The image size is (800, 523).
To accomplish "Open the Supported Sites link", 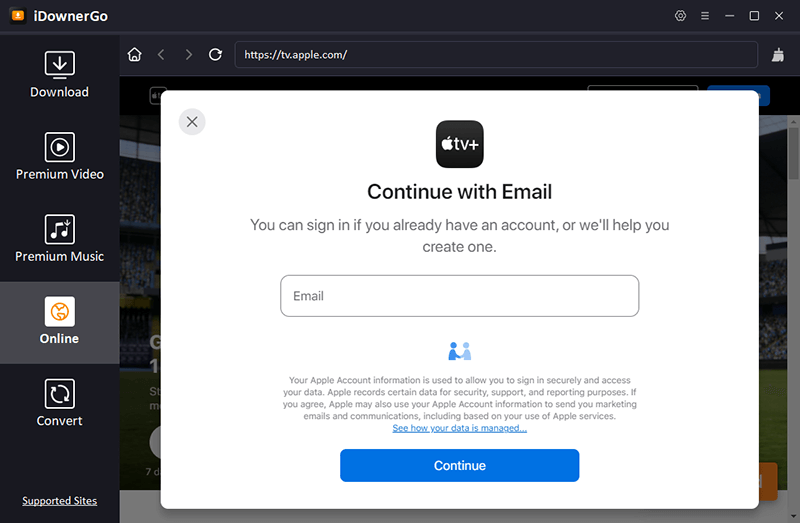I will [x=59, y=501].
